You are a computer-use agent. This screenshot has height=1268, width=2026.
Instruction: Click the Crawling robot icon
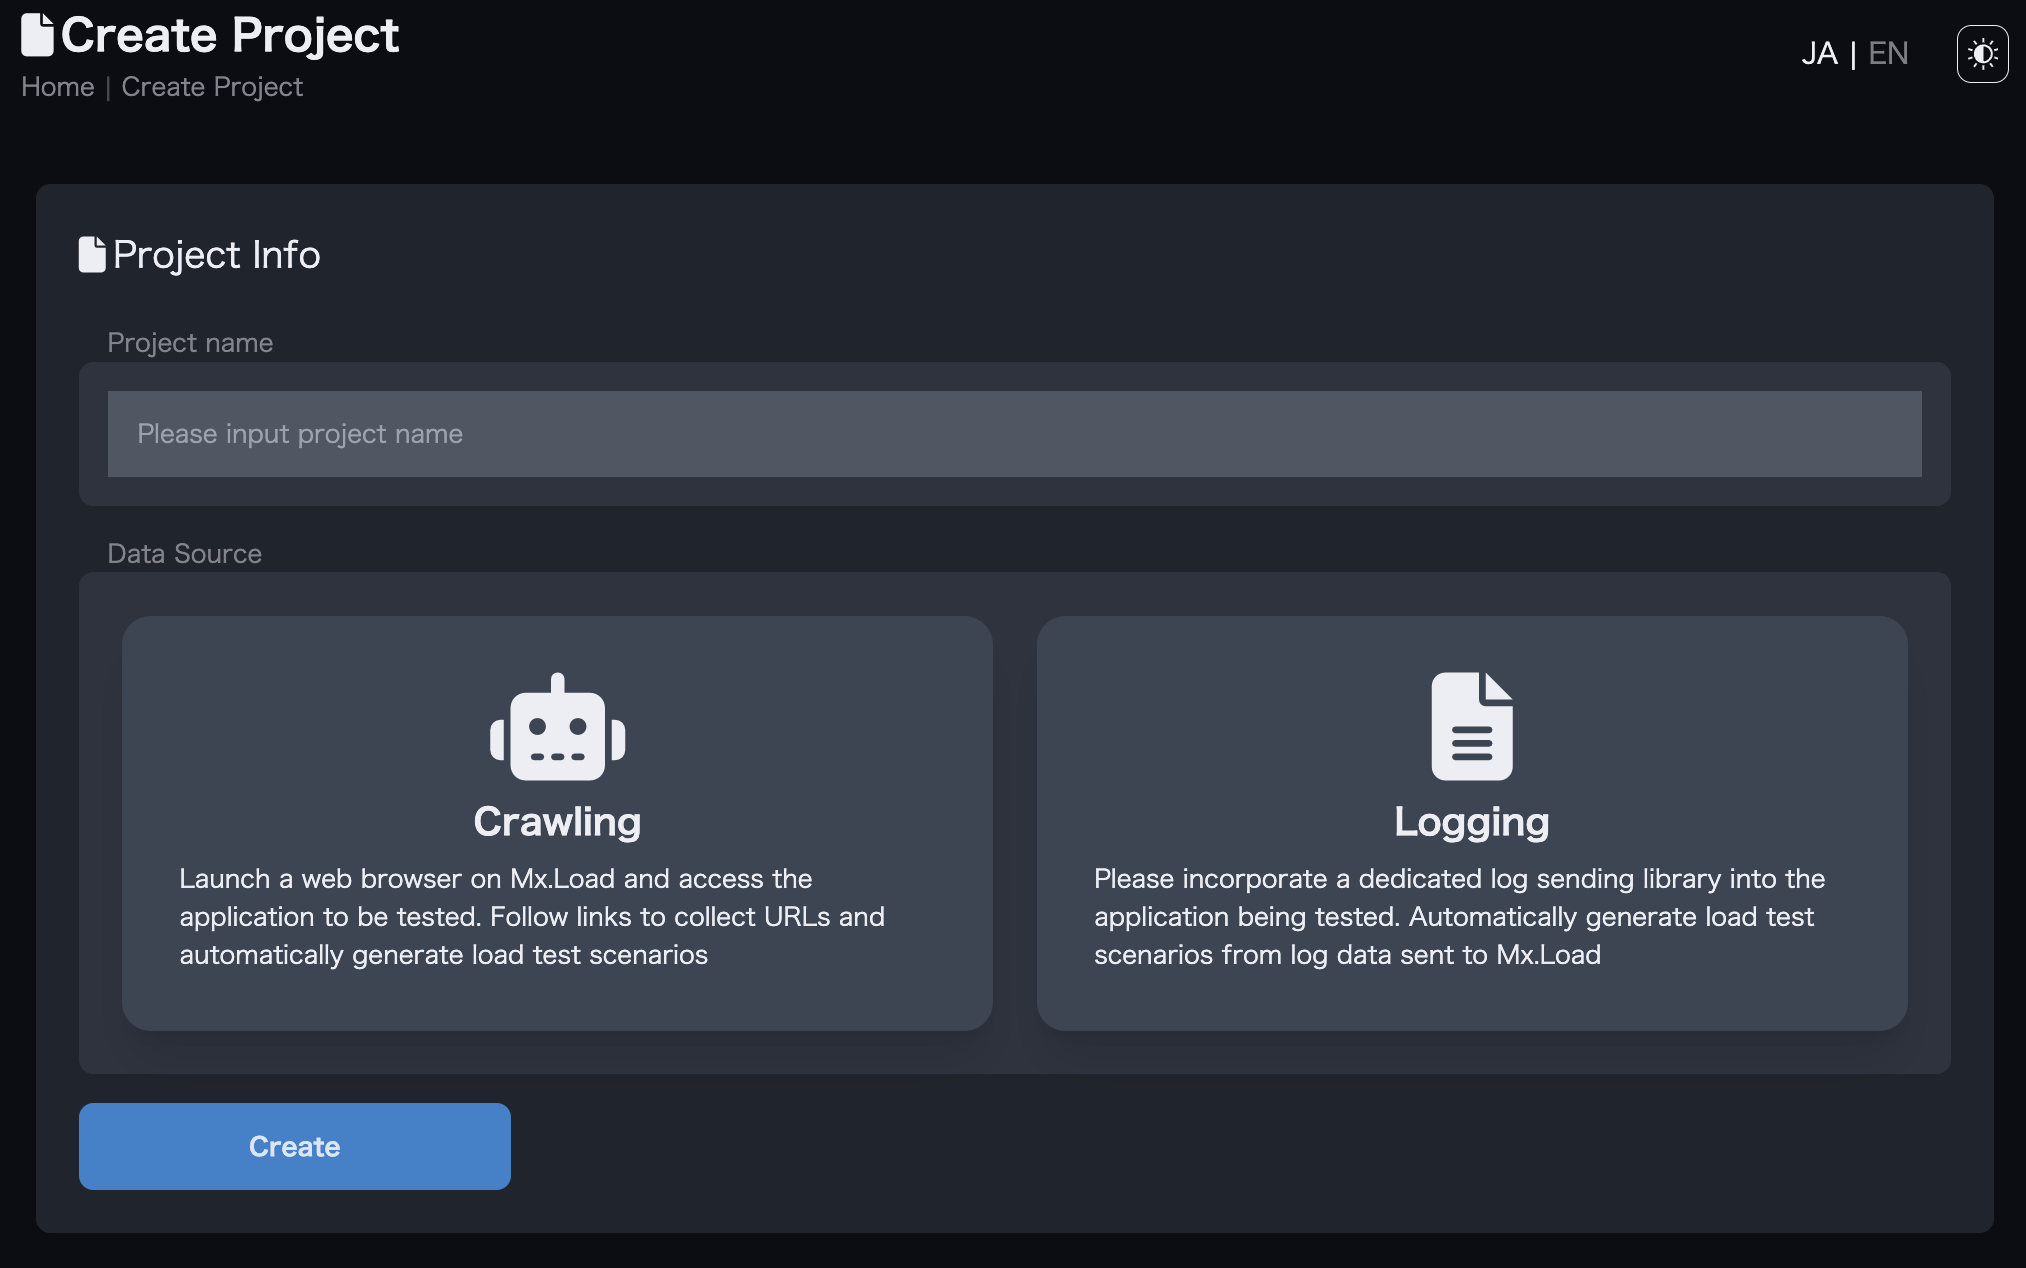[x=557, y=728]
